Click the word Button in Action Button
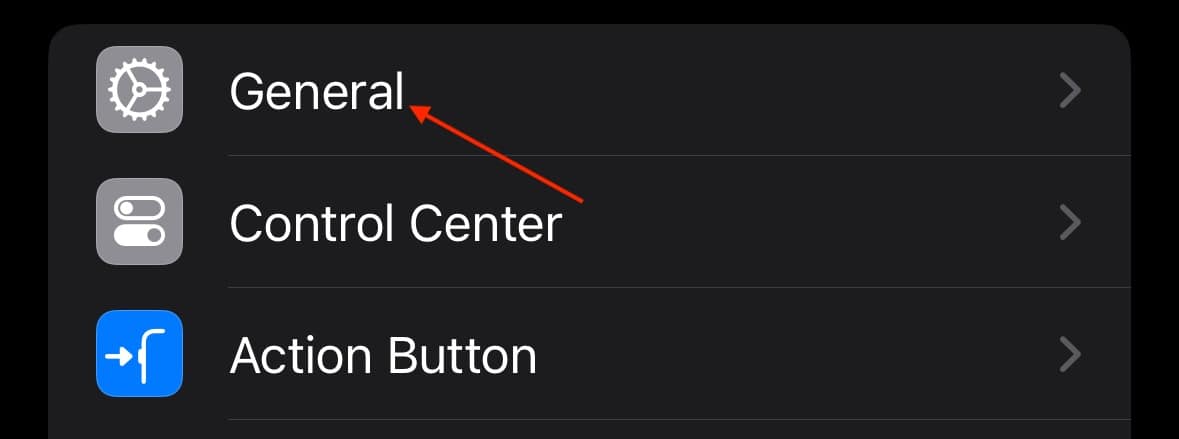Image resolution: width=1179 pixels, height=439 pixels. [460, 355]
